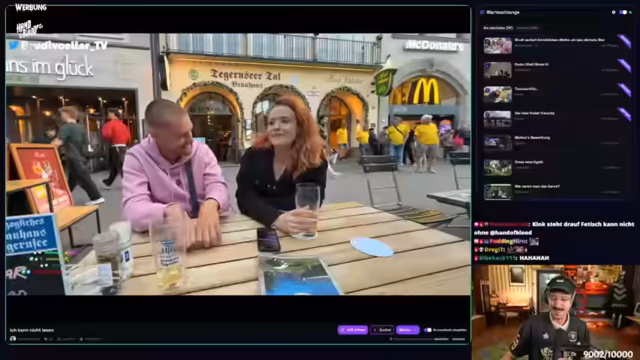Switch to the tab right of 'Als nächstes'
The height and width of the screenshot is (360, 640).
click(x=528, y=28)
